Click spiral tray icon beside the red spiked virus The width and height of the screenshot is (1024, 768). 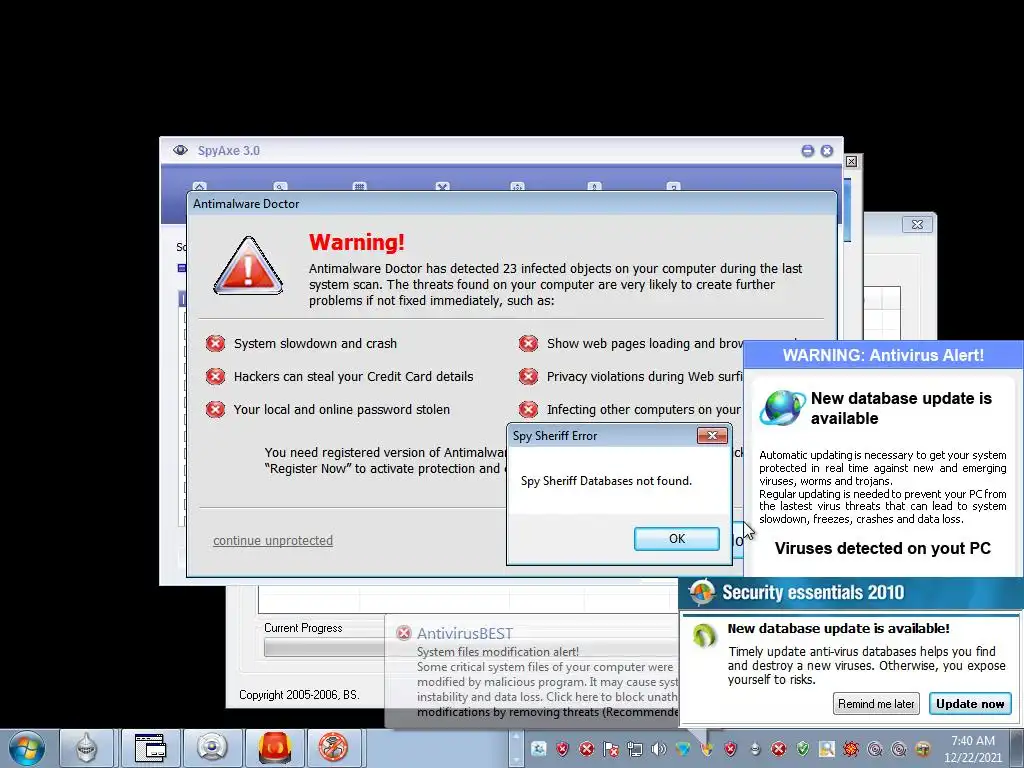tap(875, 749)
